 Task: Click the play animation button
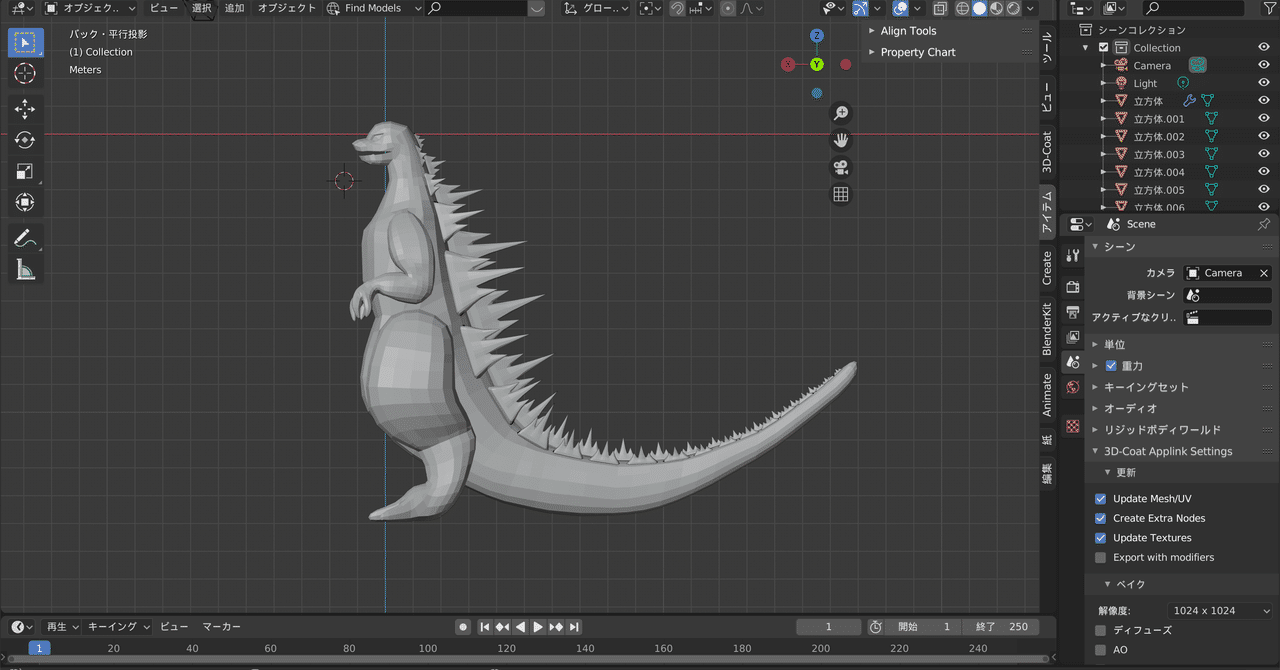[x=538, y=627]
